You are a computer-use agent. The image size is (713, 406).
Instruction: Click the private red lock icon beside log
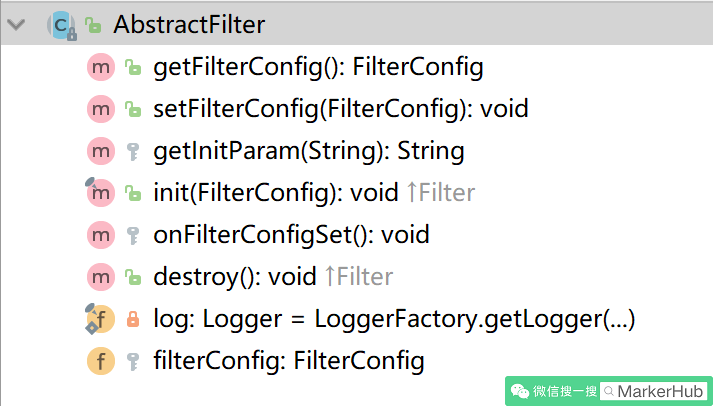click(133, 319)
